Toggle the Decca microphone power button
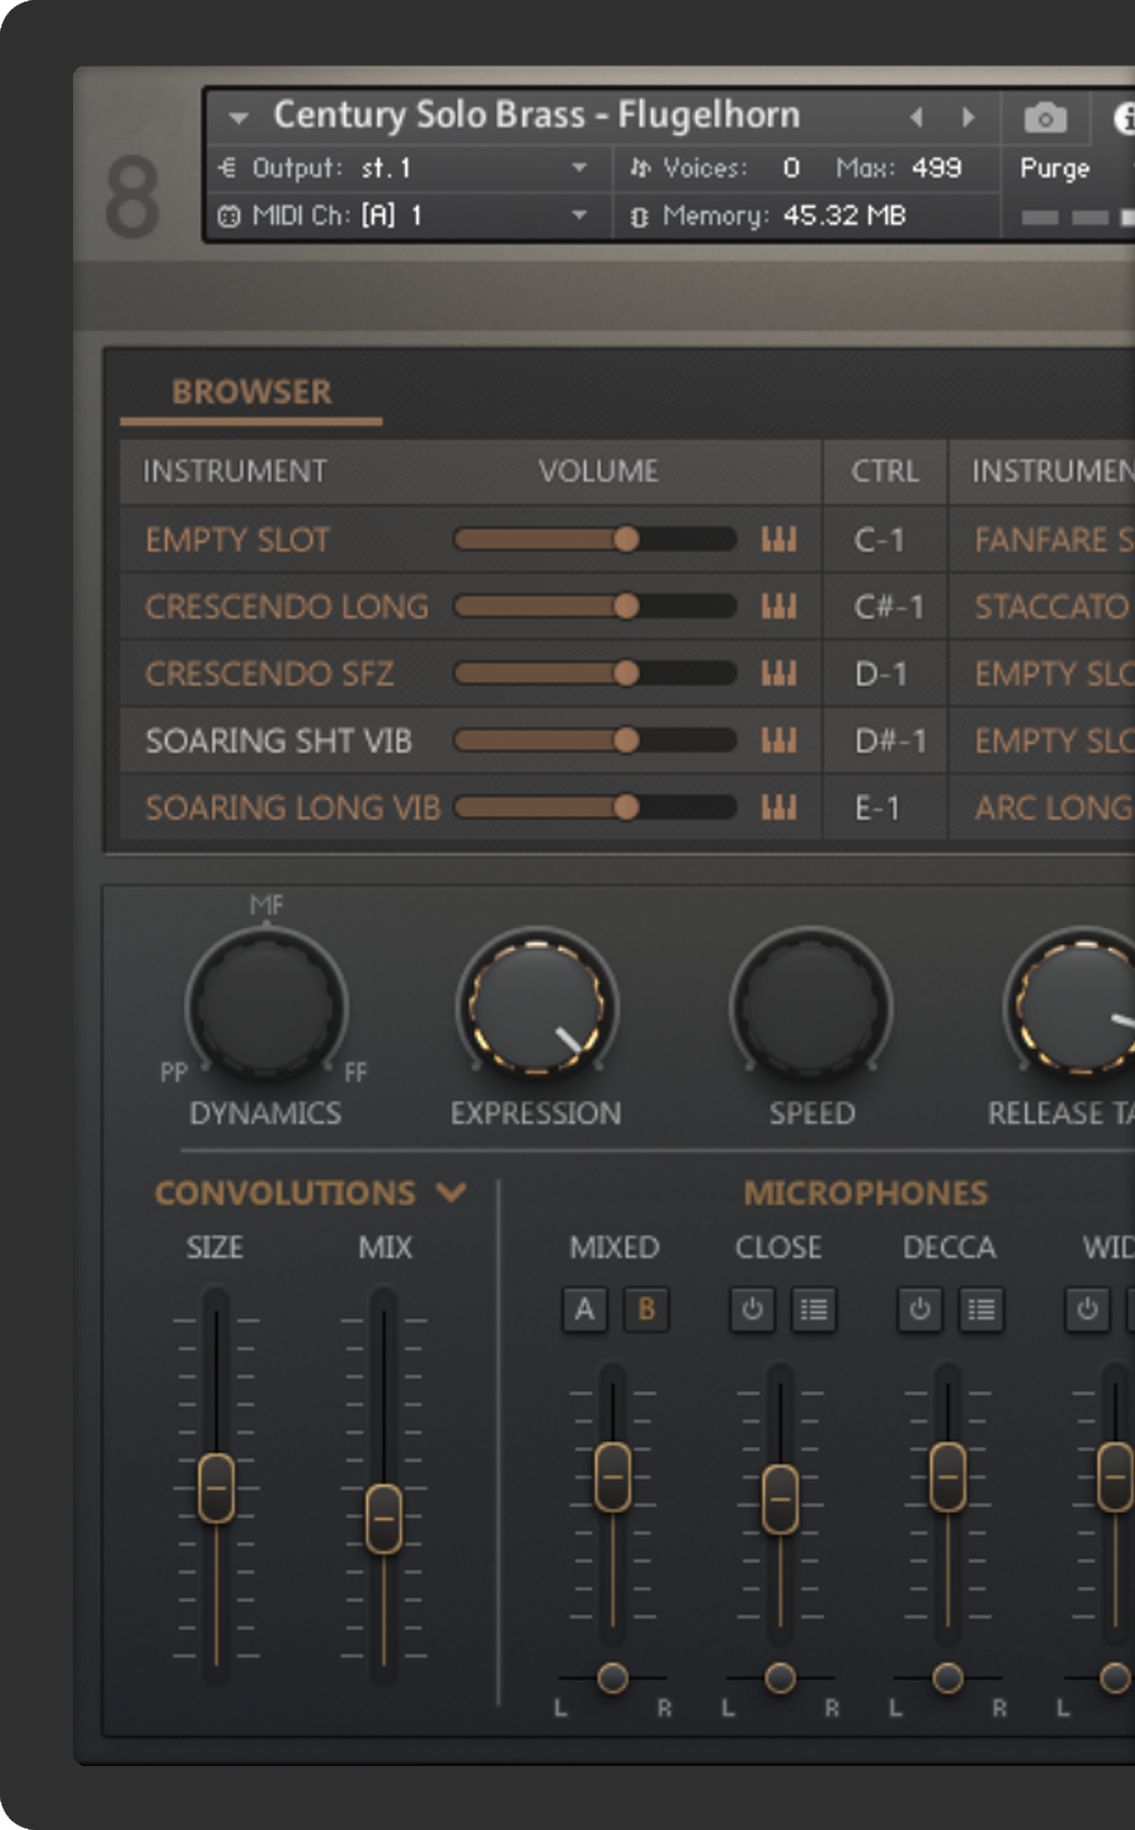 tap(920, 1309)
